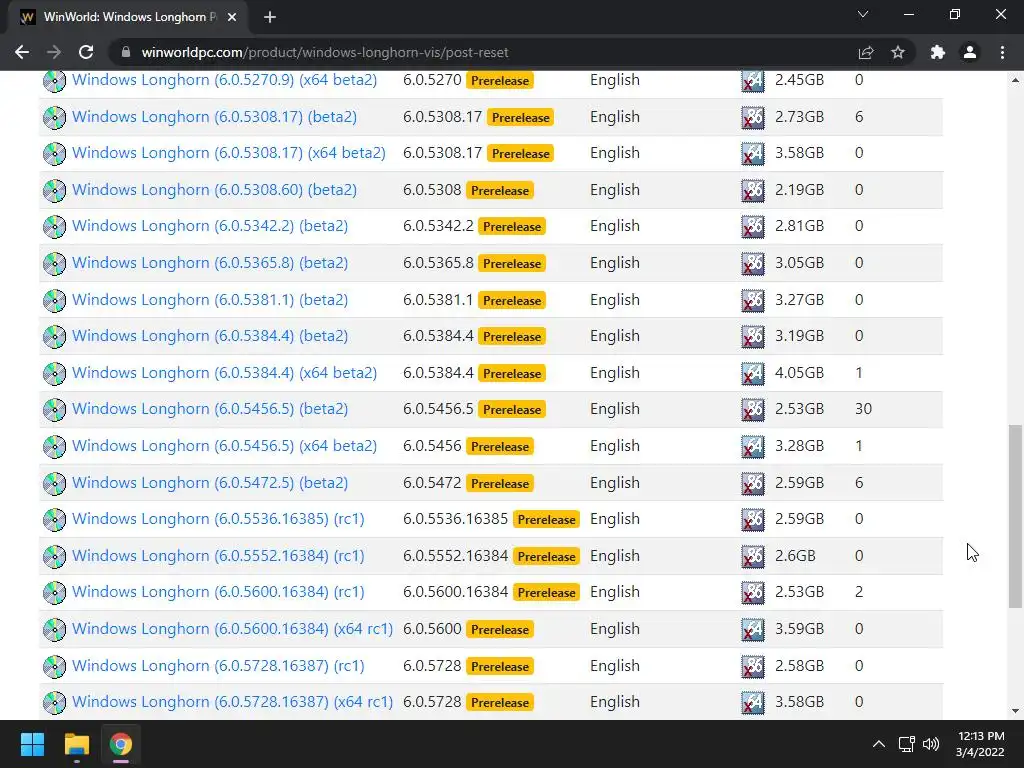Open Windows Longhorn (6.0.5384.4) (x64 beta2) link
The image size is (1024, 768).
(x=225, y=373)
